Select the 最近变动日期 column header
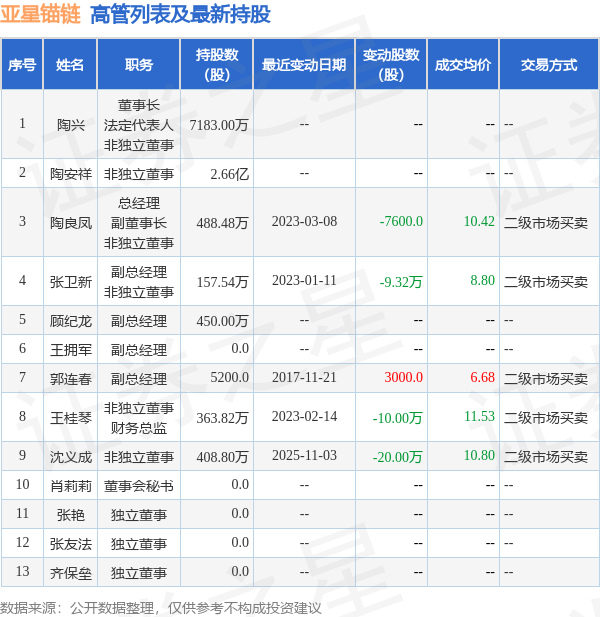600x617 pixels. pos(304,65)
